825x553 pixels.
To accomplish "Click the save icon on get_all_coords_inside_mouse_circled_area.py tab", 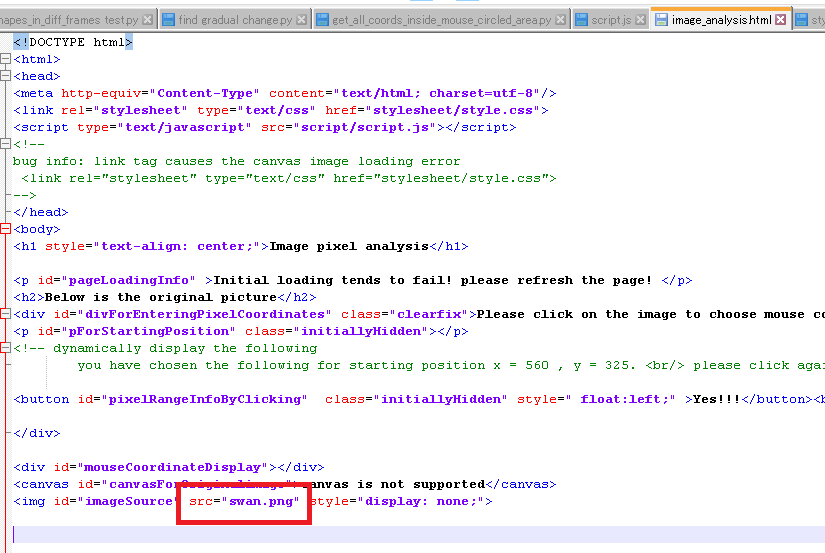I will 322,20.
